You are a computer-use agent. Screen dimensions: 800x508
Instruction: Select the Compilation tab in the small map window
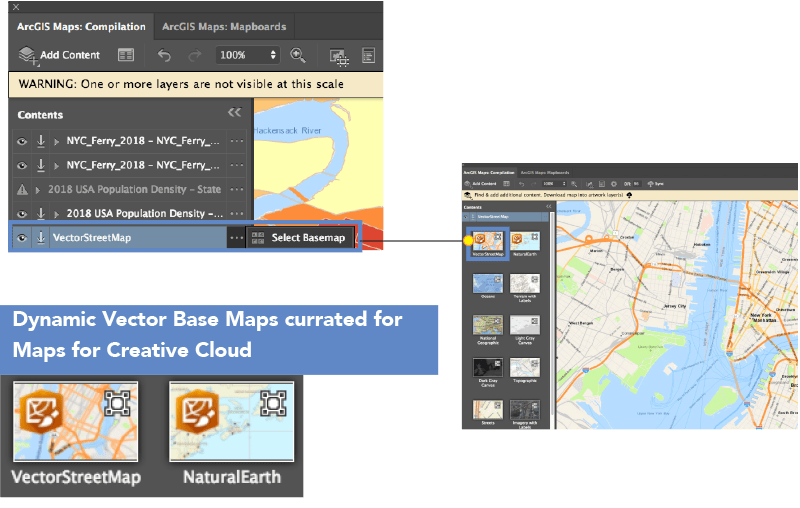pyautogui.click(x=489, y=172)
